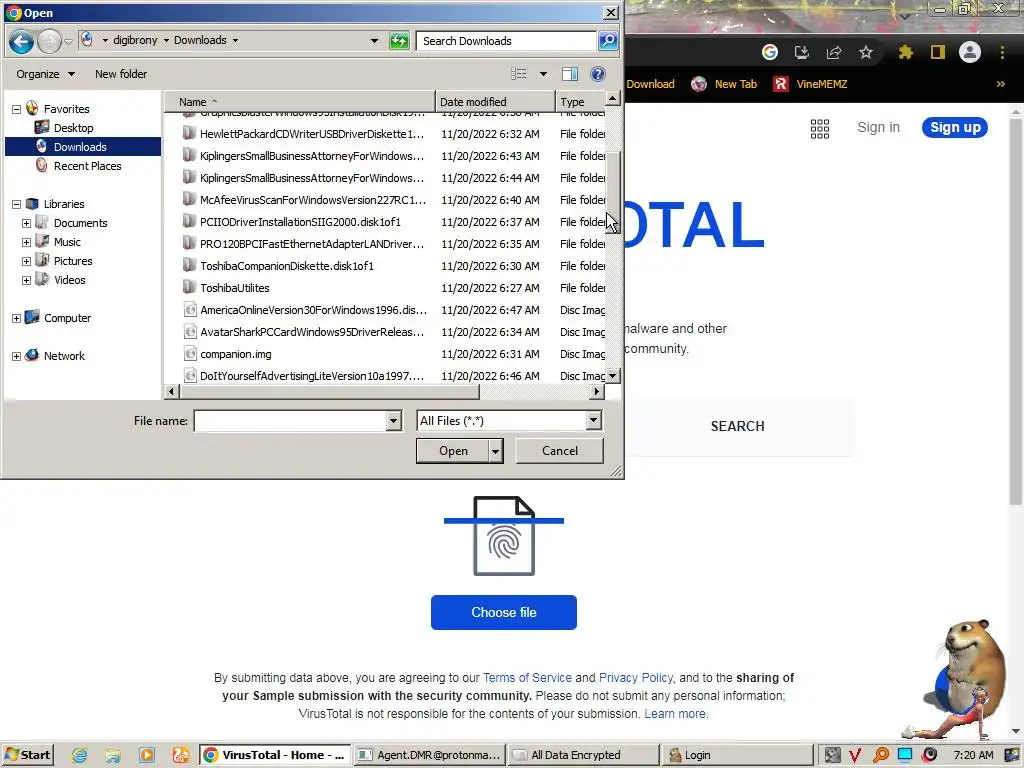Open the New Tab bookmark
The width and height of the screenshot is (1024, 768).
tap(724, 84)
